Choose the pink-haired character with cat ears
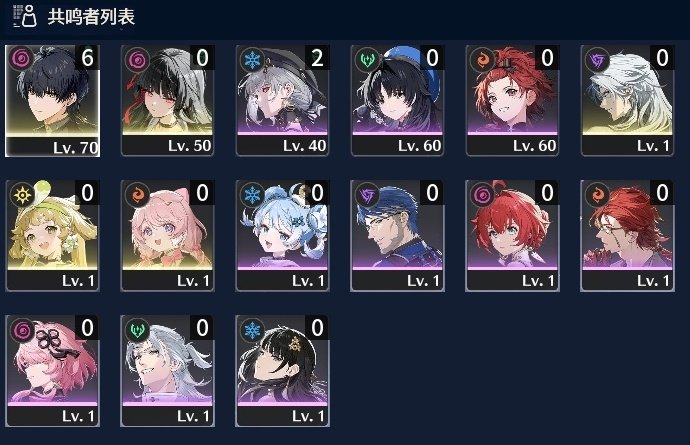690x445 pixels. coord(167,236)
